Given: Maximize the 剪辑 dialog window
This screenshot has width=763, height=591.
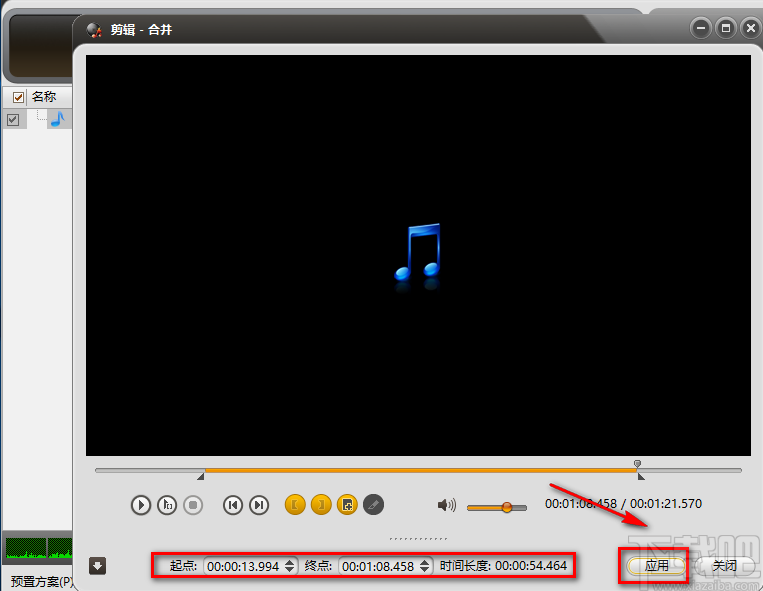Looking at the screenshot, I should 726,28.
